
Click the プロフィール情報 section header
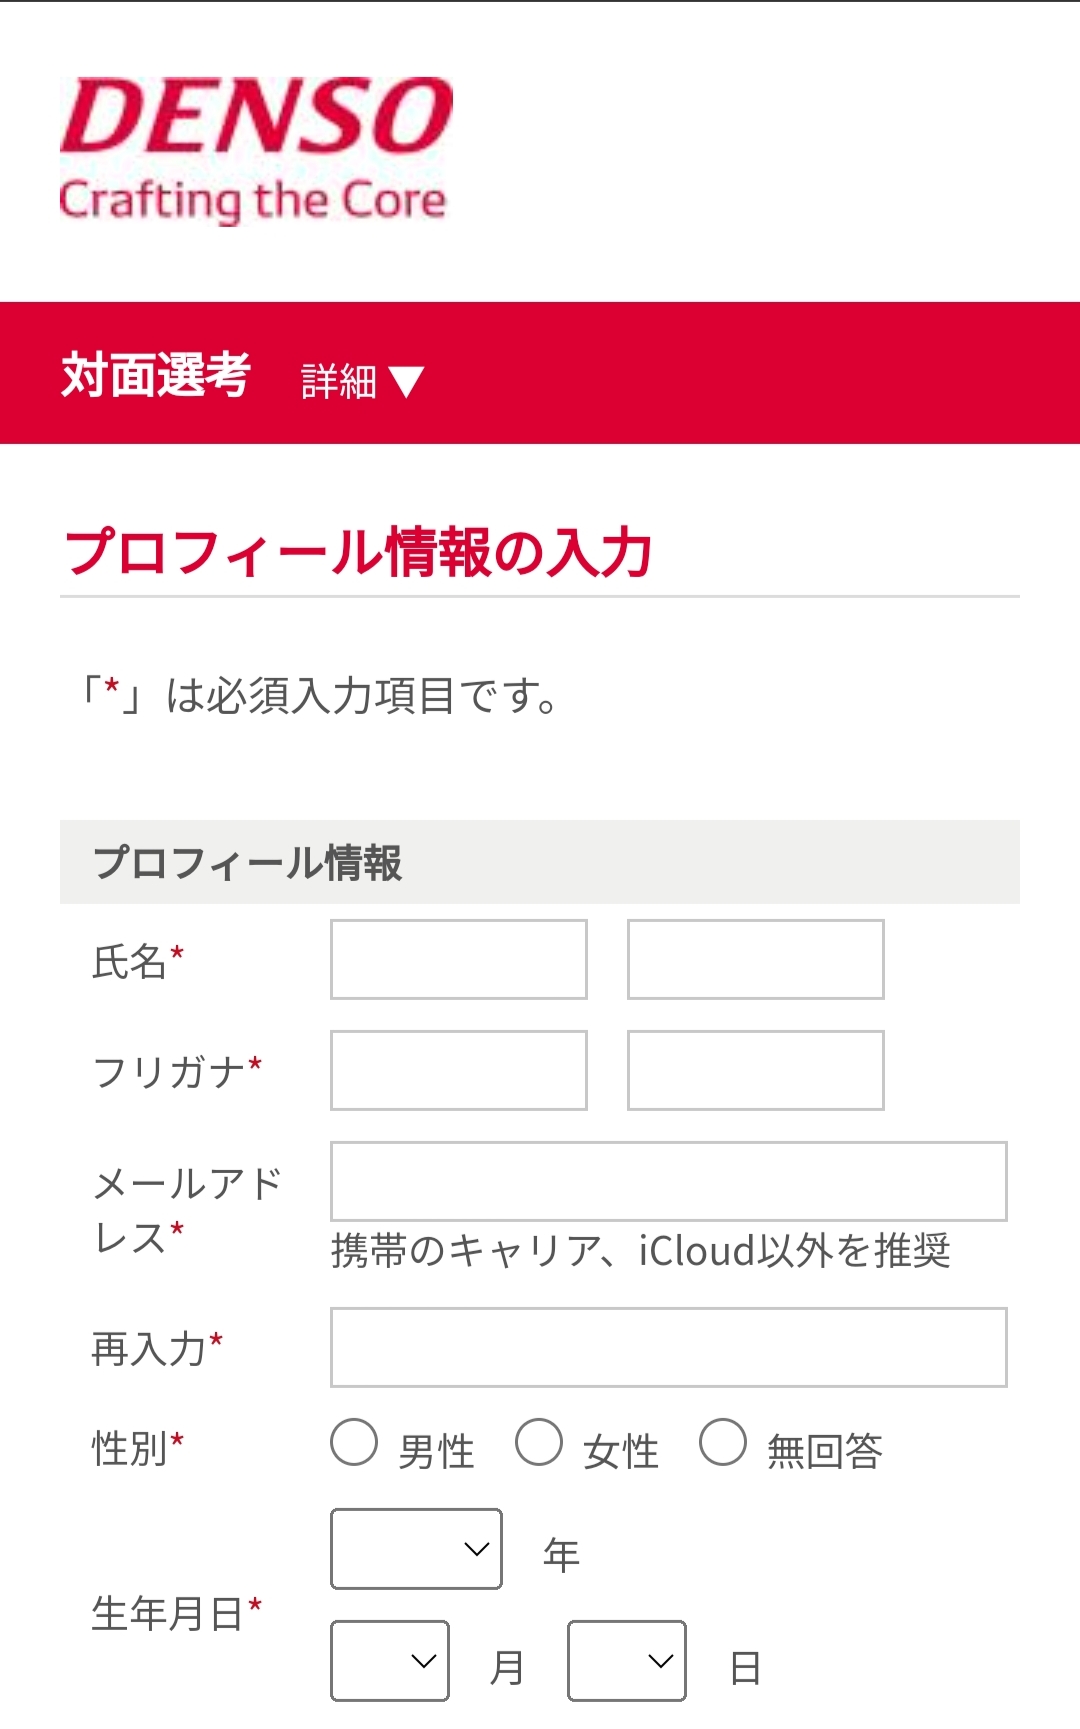click(x=540, y=862)
